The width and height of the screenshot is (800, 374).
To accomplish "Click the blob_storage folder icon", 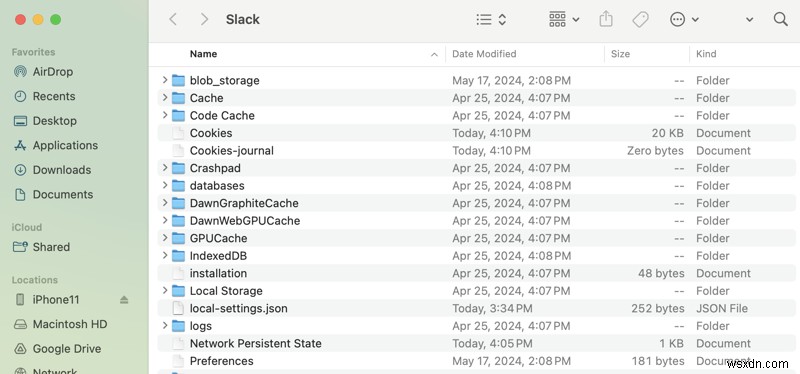I will [178, 81].
